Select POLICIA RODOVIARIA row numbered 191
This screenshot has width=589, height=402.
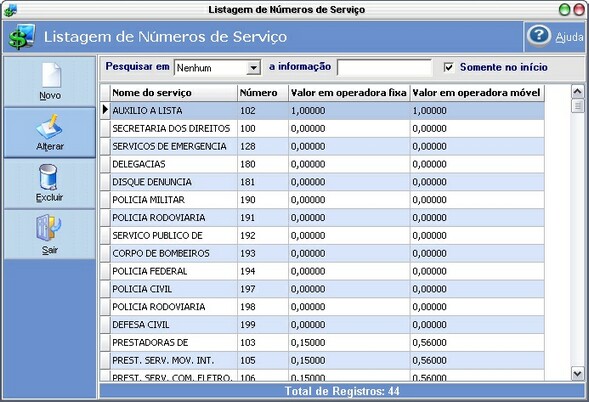tap(322, 218)
